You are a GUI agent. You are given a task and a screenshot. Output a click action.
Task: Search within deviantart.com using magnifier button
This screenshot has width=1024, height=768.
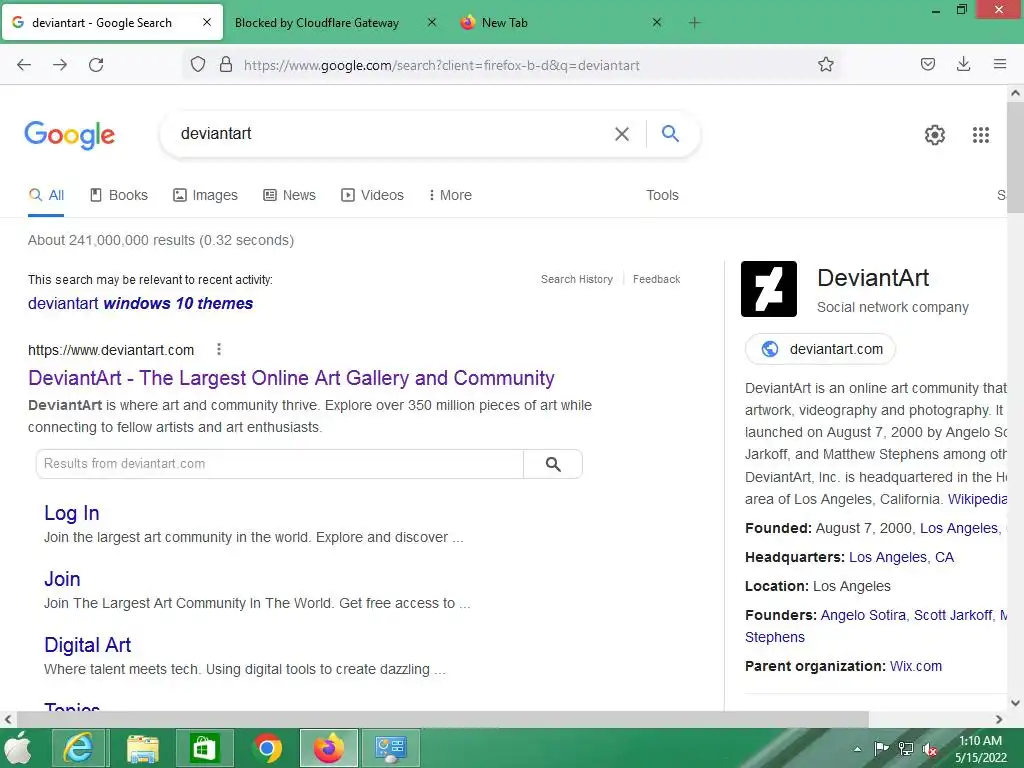point(552,464)
